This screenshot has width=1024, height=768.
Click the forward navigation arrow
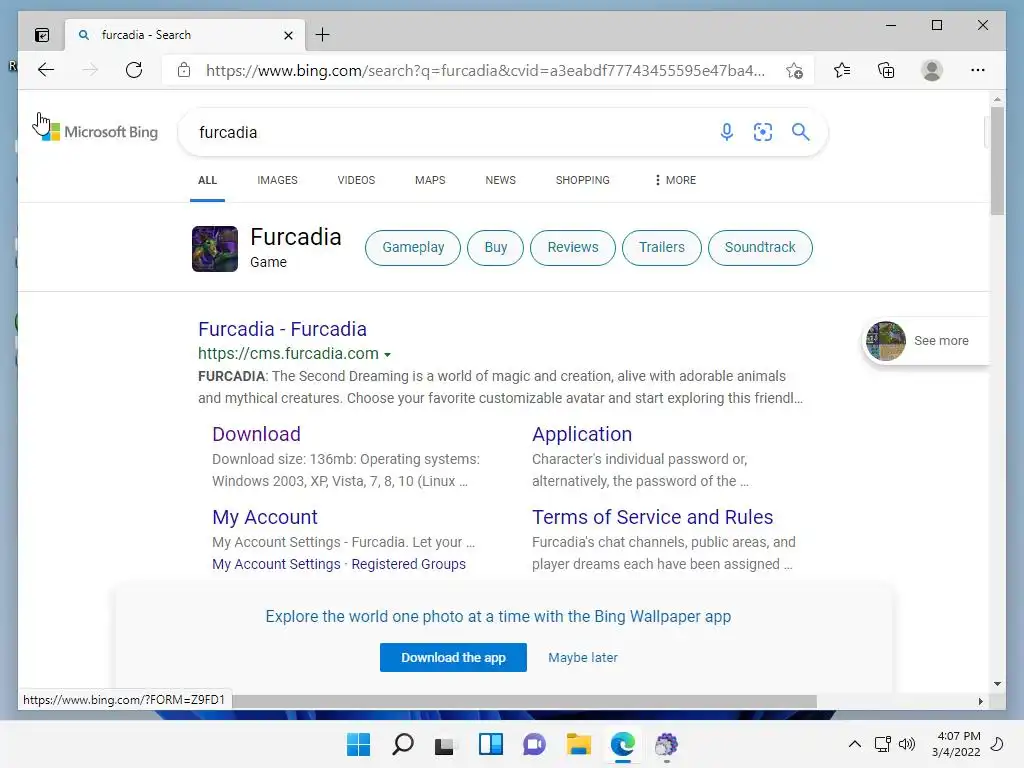pyautogui.click(x=90, y=70)
